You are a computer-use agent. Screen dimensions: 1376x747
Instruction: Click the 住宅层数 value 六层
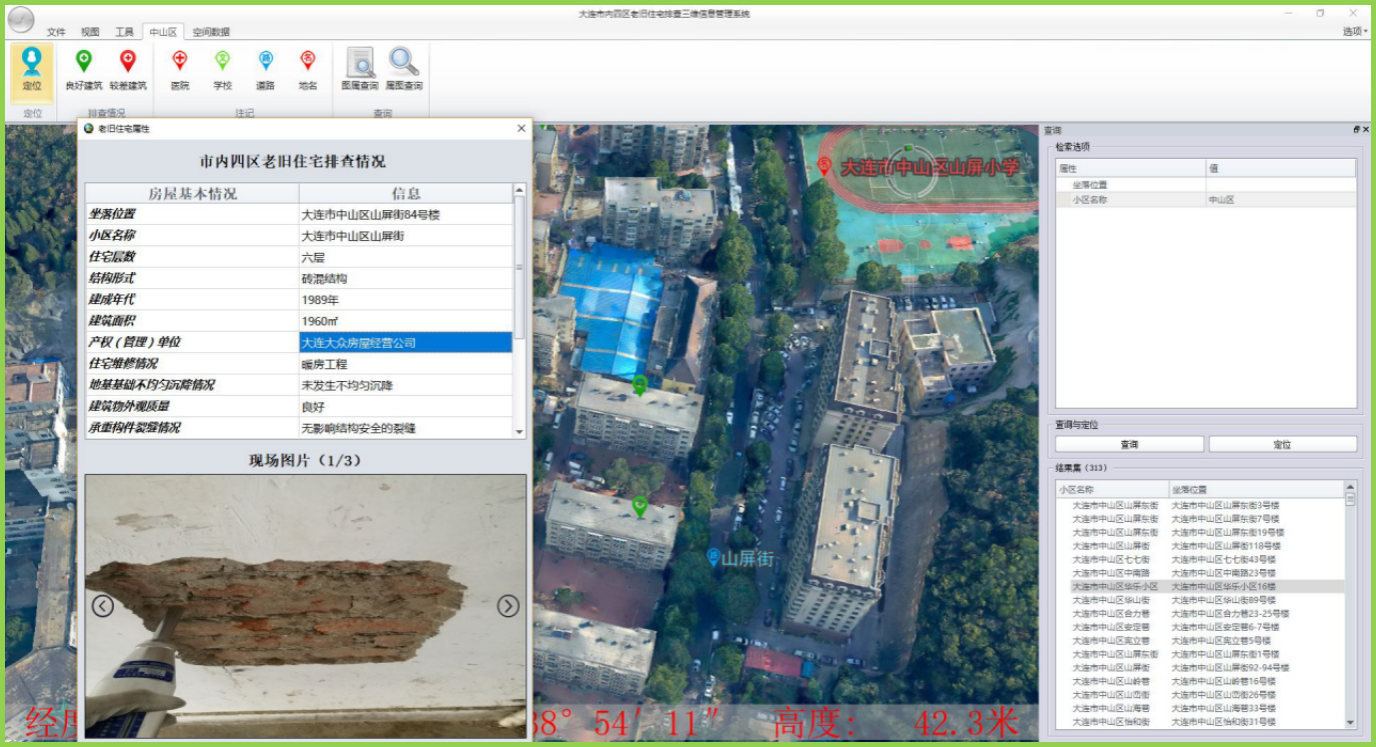coord(313,257)
